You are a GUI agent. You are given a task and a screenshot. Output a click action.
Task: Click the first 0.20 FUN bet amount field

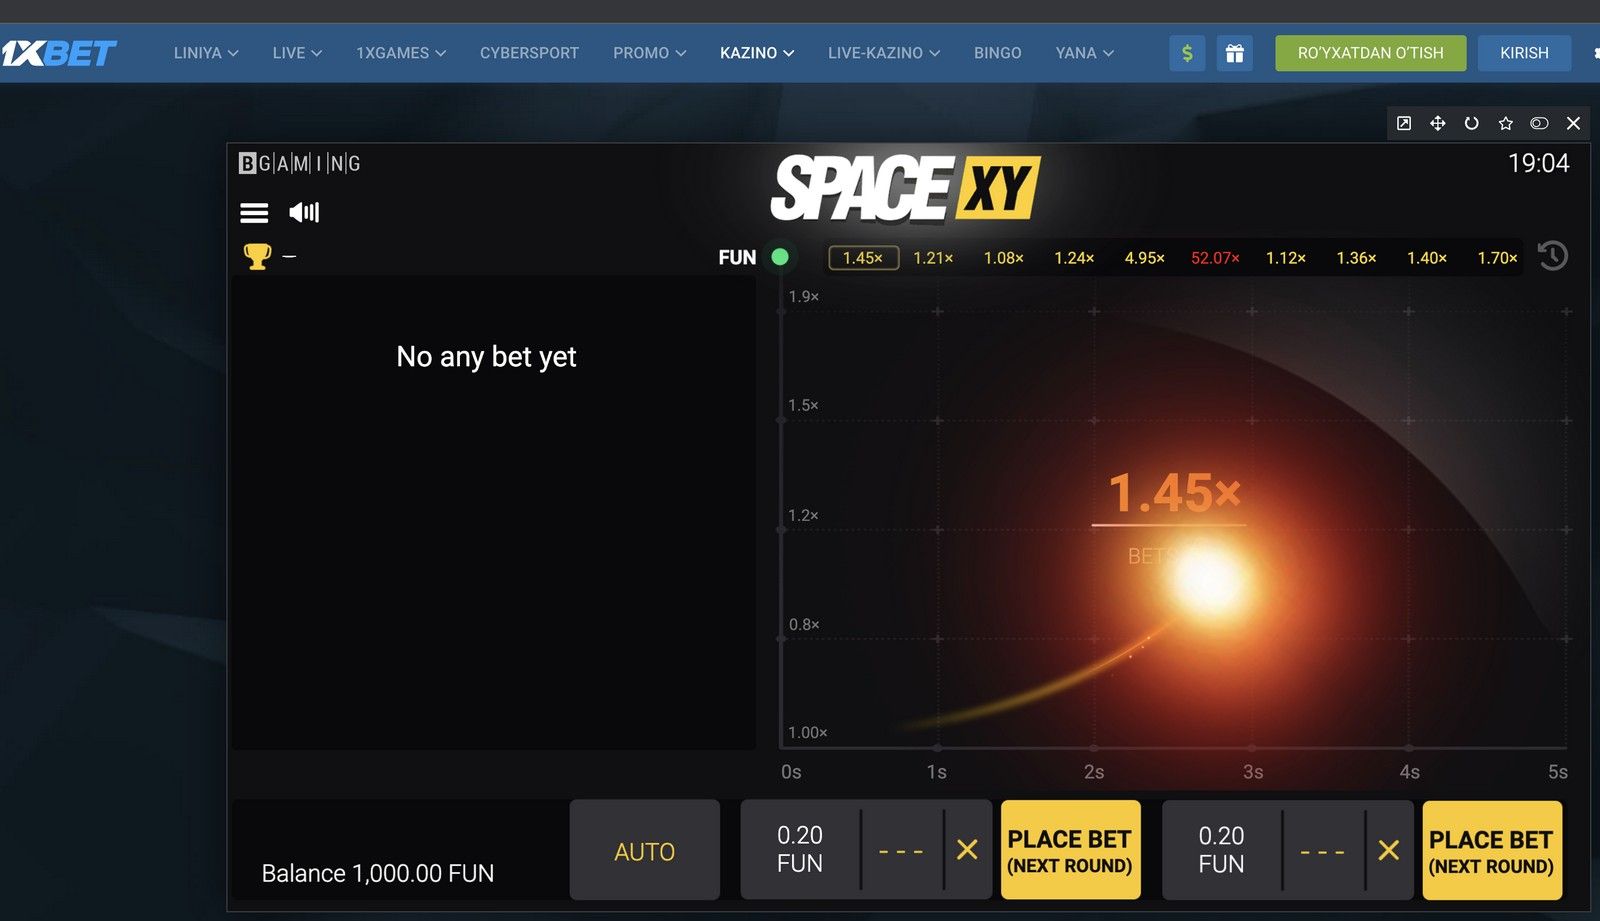tap(800, 849)
